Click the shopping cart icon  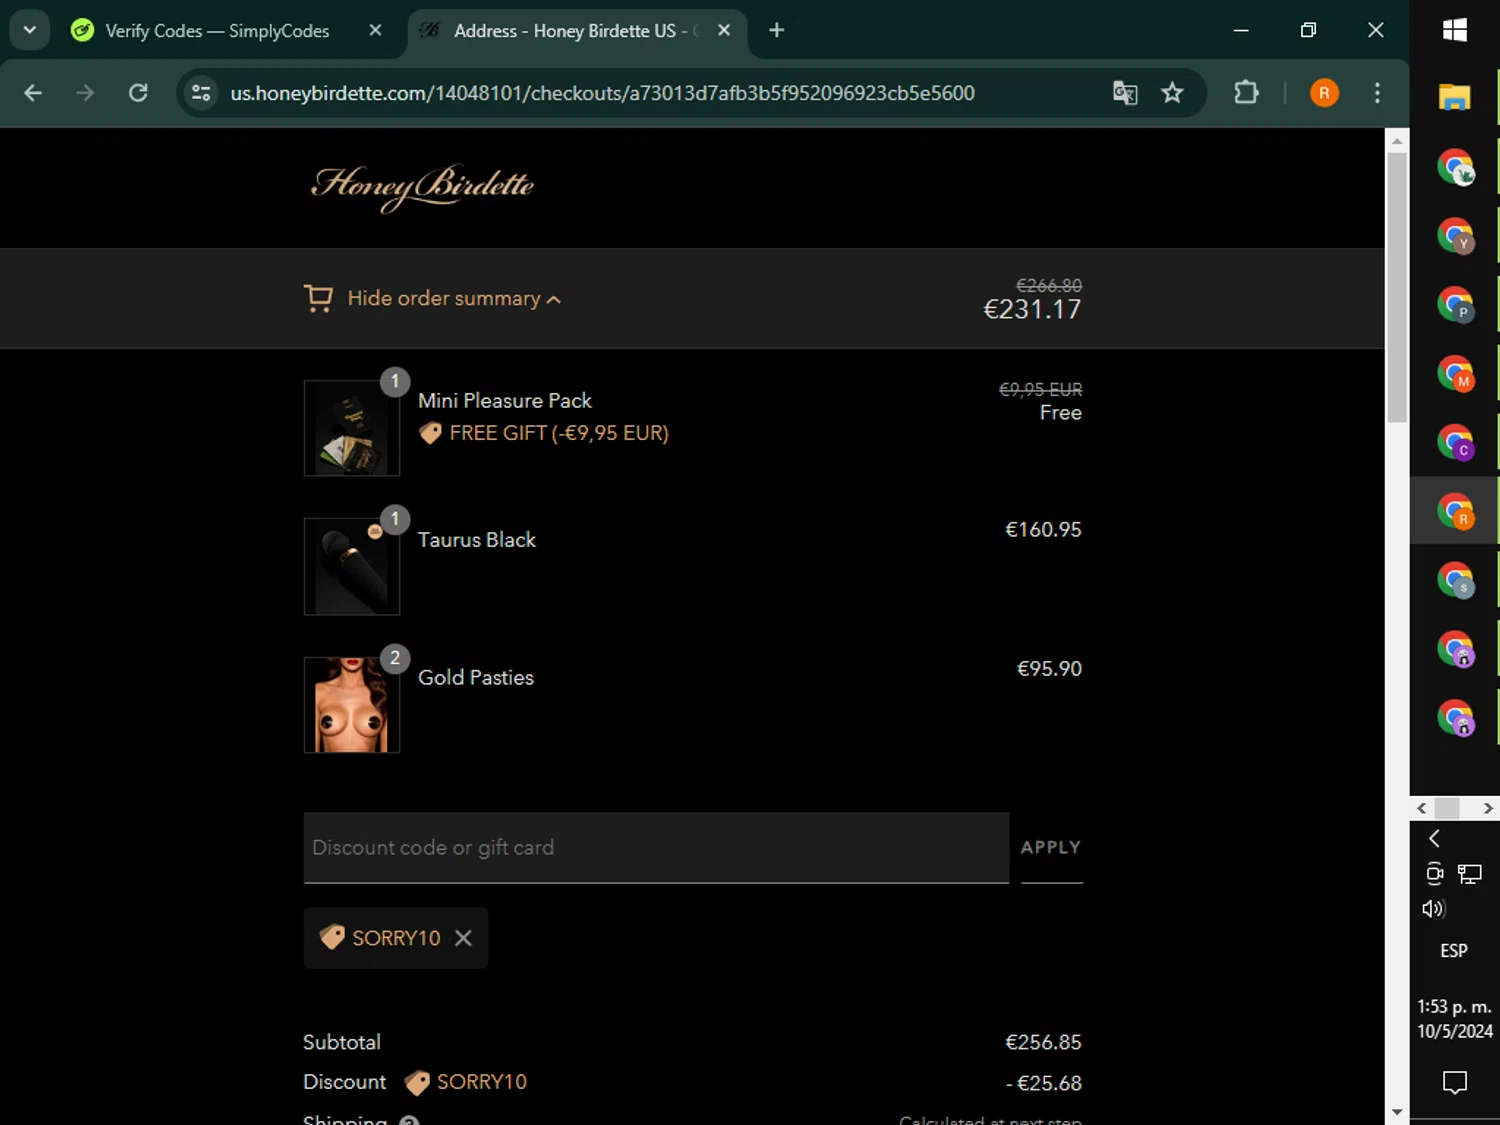click(318, 298)
